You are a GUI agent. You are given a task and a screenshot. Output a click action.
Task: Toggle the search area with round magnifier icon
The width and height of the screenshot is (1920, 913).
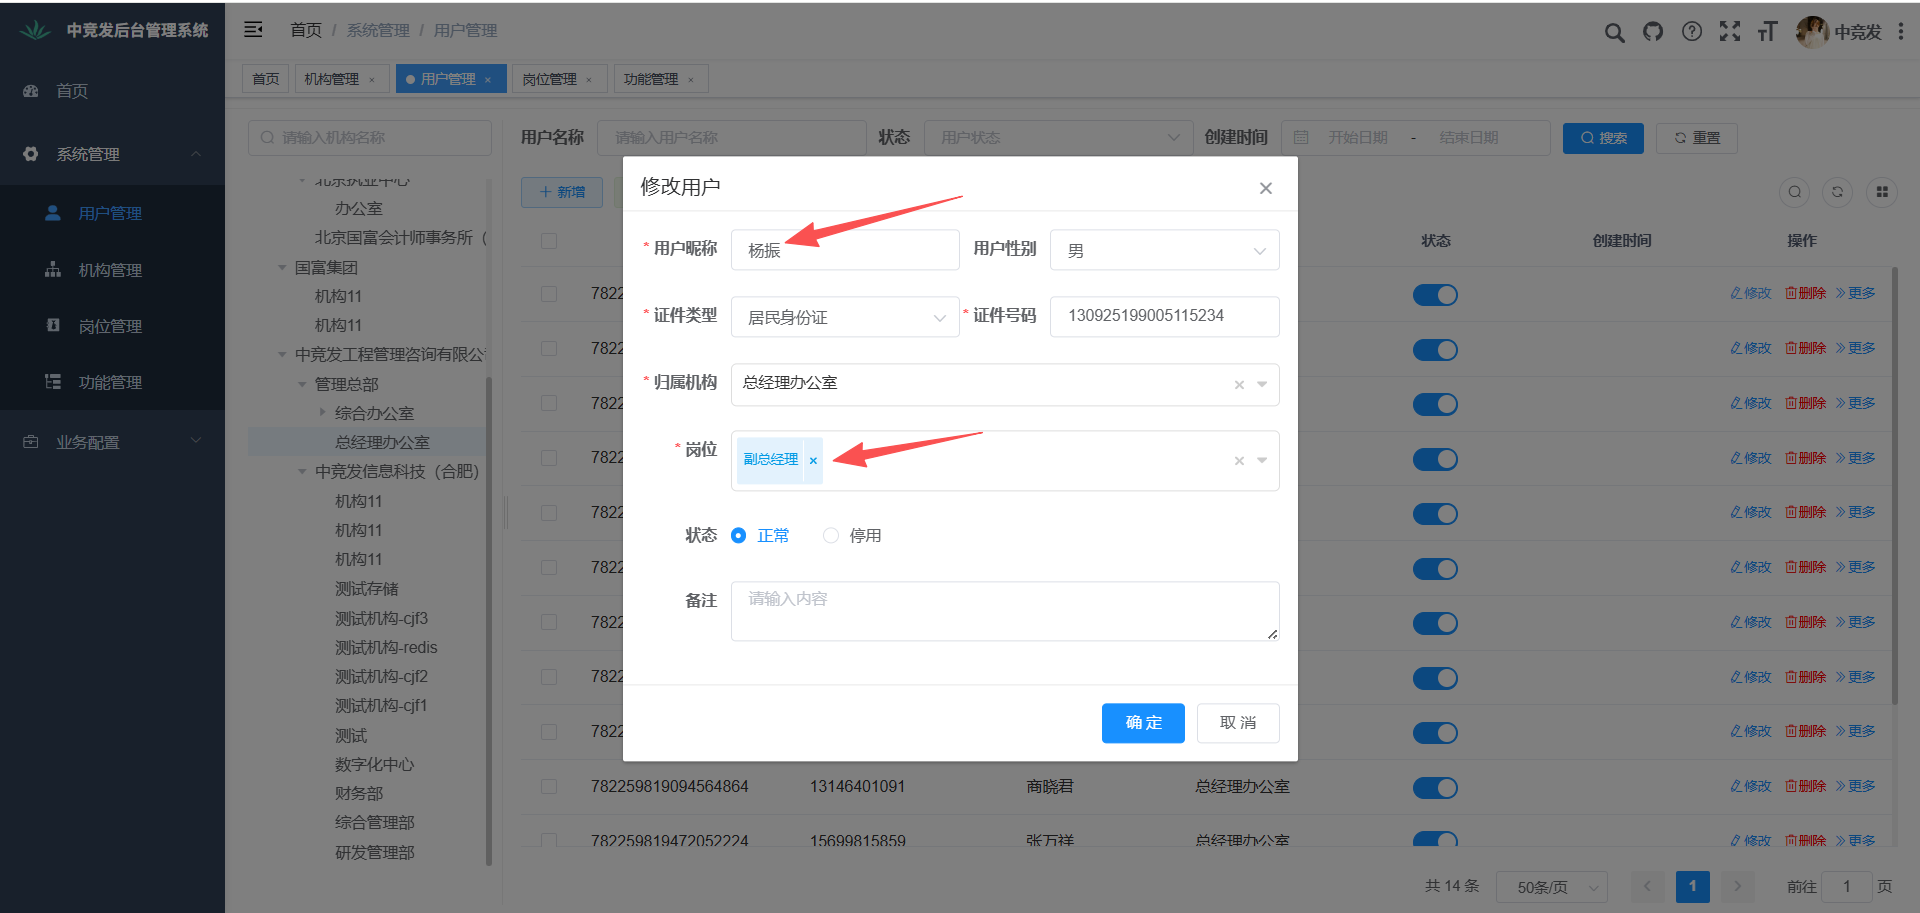(x=1795, y=192)
